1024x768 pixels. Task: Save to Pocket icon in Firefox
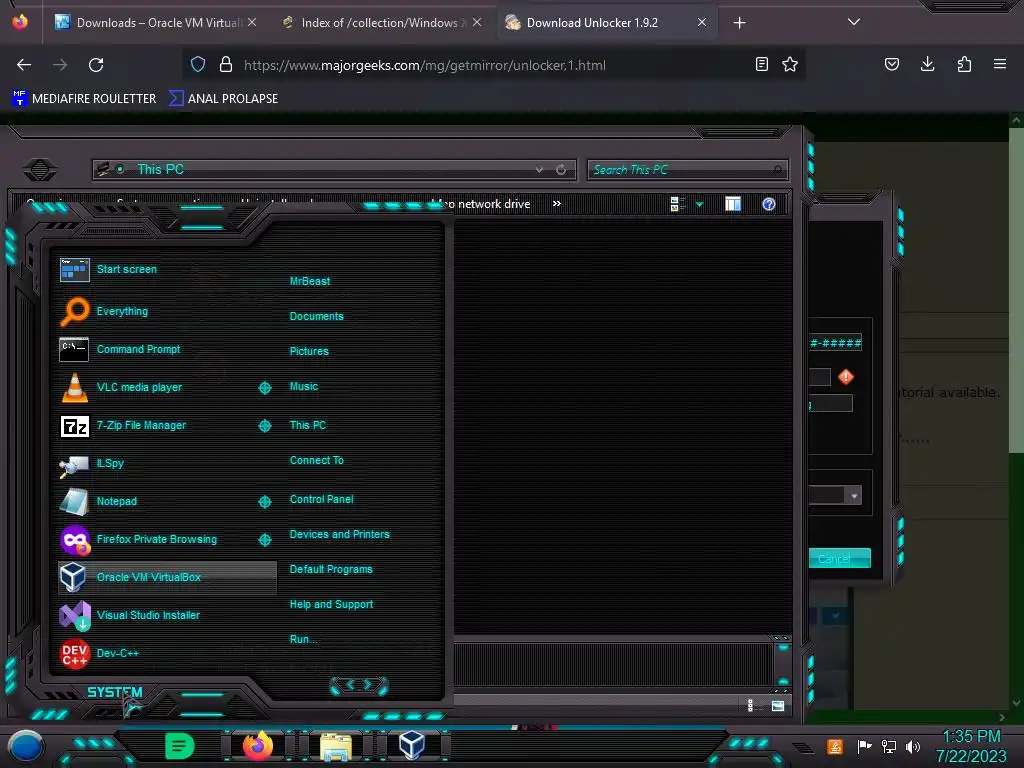pyautogui.click(x=891, y=64)
